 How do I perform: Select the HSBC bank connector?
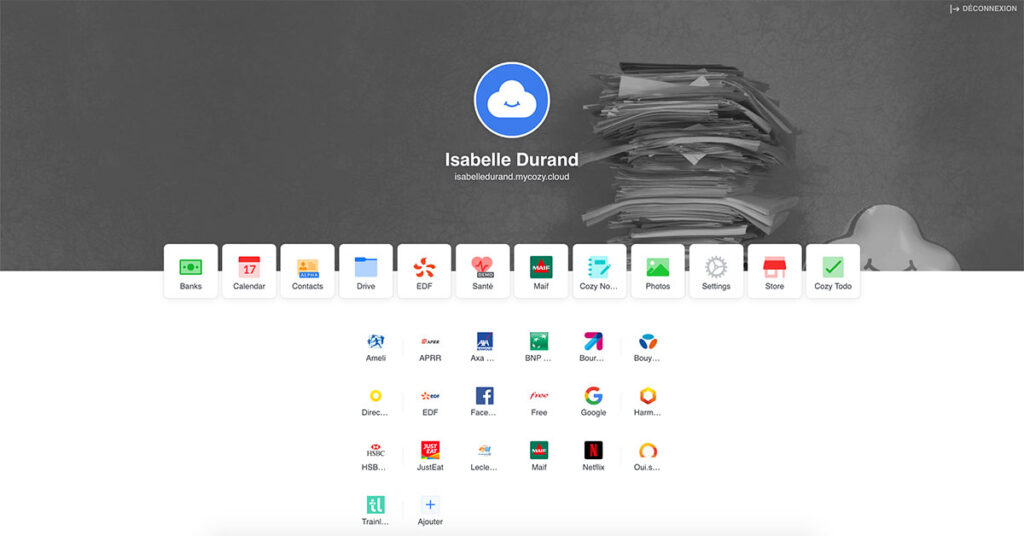375,455
